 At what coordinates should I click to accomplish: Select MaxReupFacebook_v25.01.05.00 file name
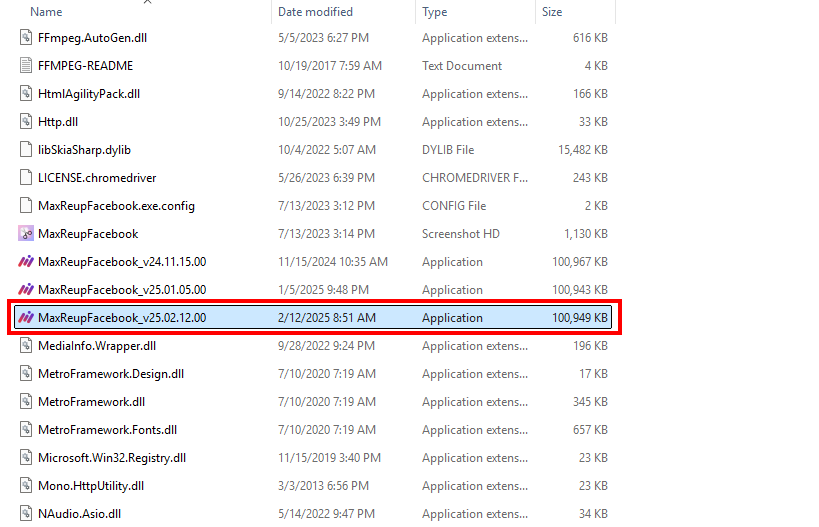pos(122,290)
